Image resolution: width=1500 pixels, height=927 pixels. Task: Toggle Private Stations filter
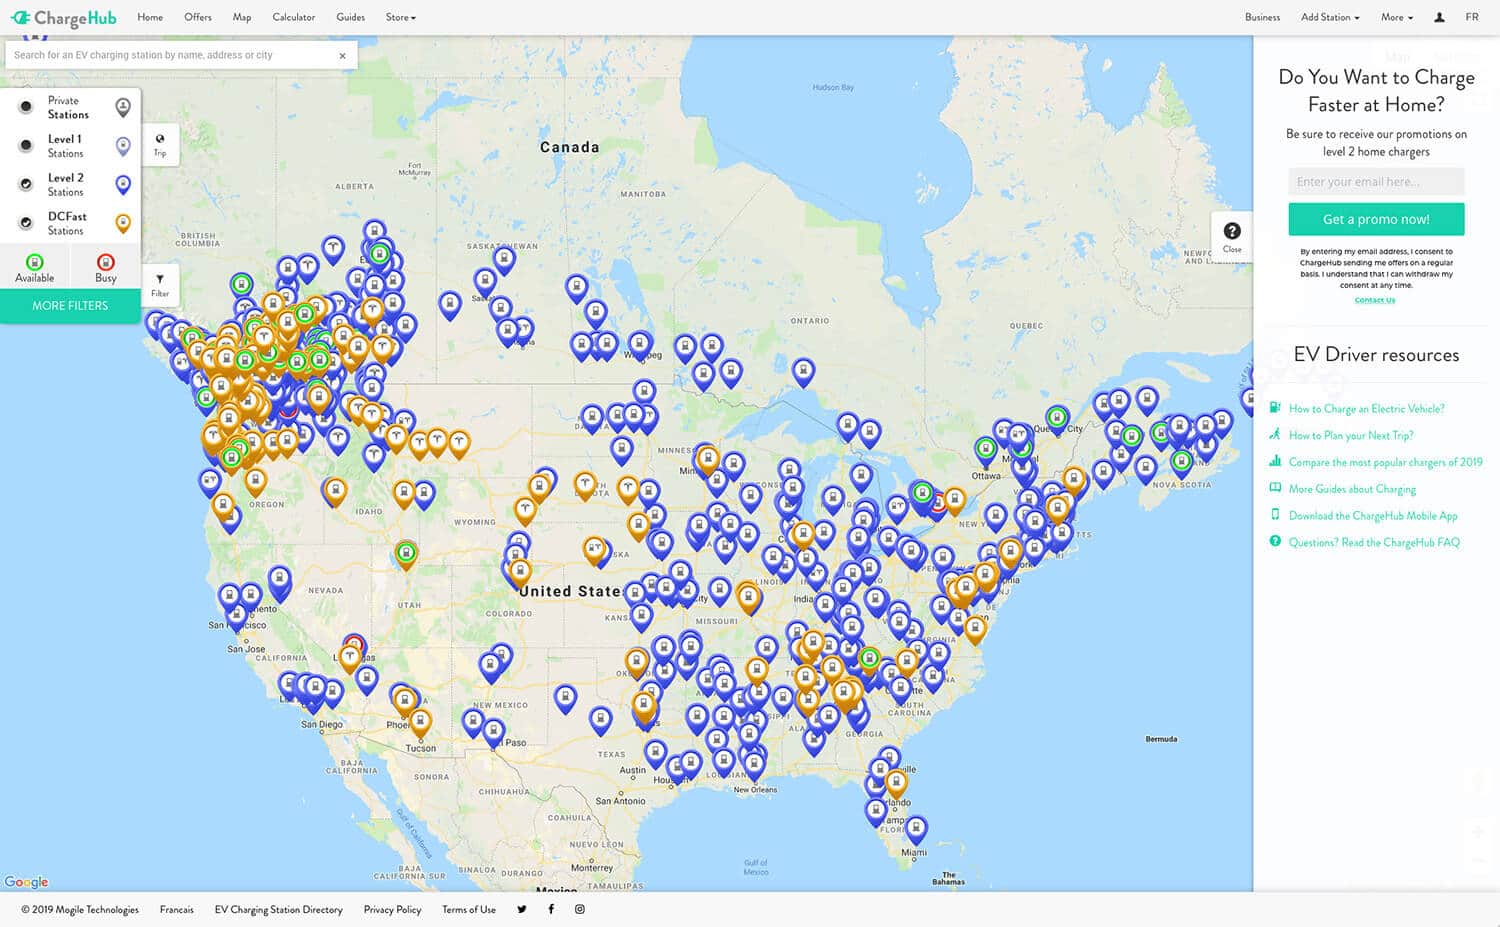pos(26,107)
